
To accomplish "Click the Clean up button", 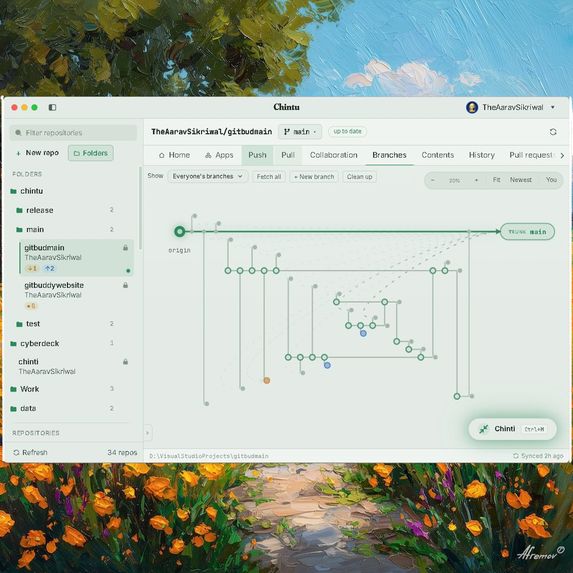I will (x=360, y=177).
